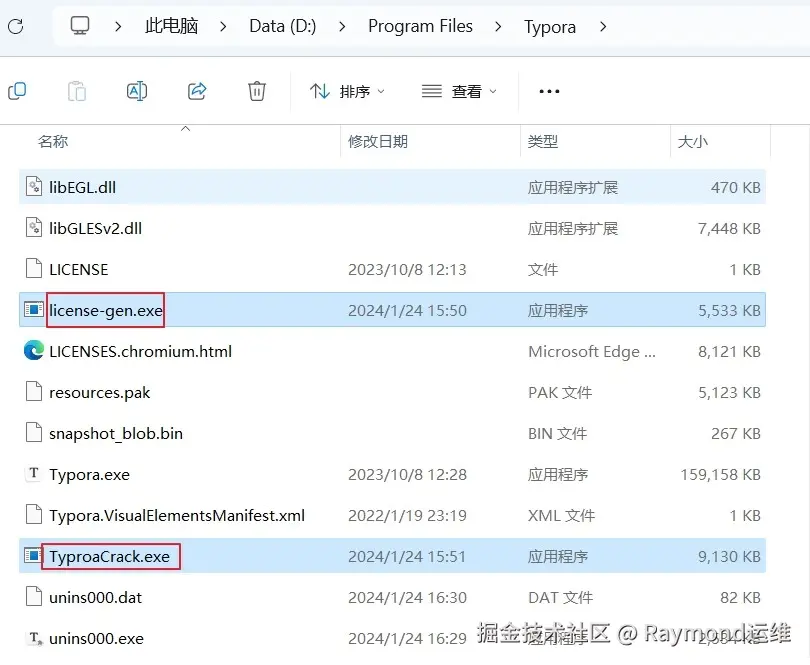Screen dimensions: 810x665
Task: Click the LICENSE file icon
Action: point(34,269)
